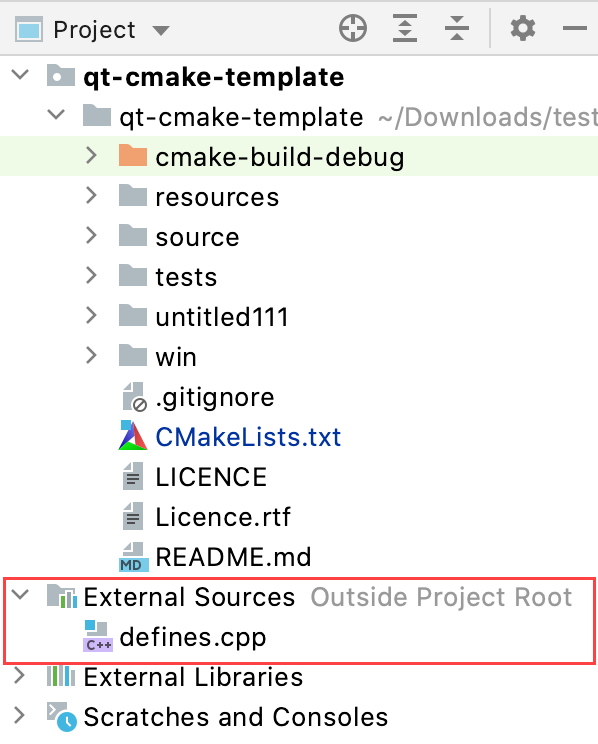The width and height of the screenshot is (598, 744).
Task: Click the nested qt-cmake-template folder icon
Action: (97, 115)
